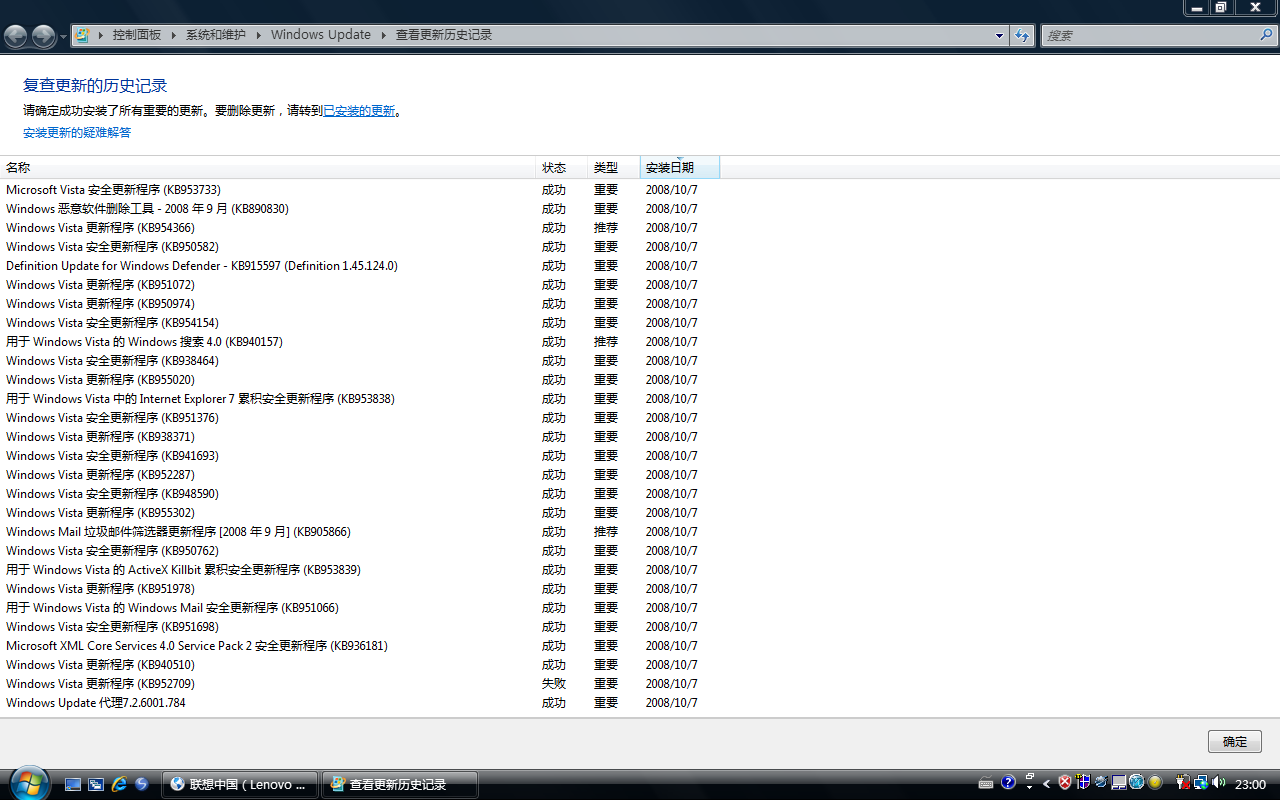
Task: Refresh the page with the refresh button
Action: 1021,36
